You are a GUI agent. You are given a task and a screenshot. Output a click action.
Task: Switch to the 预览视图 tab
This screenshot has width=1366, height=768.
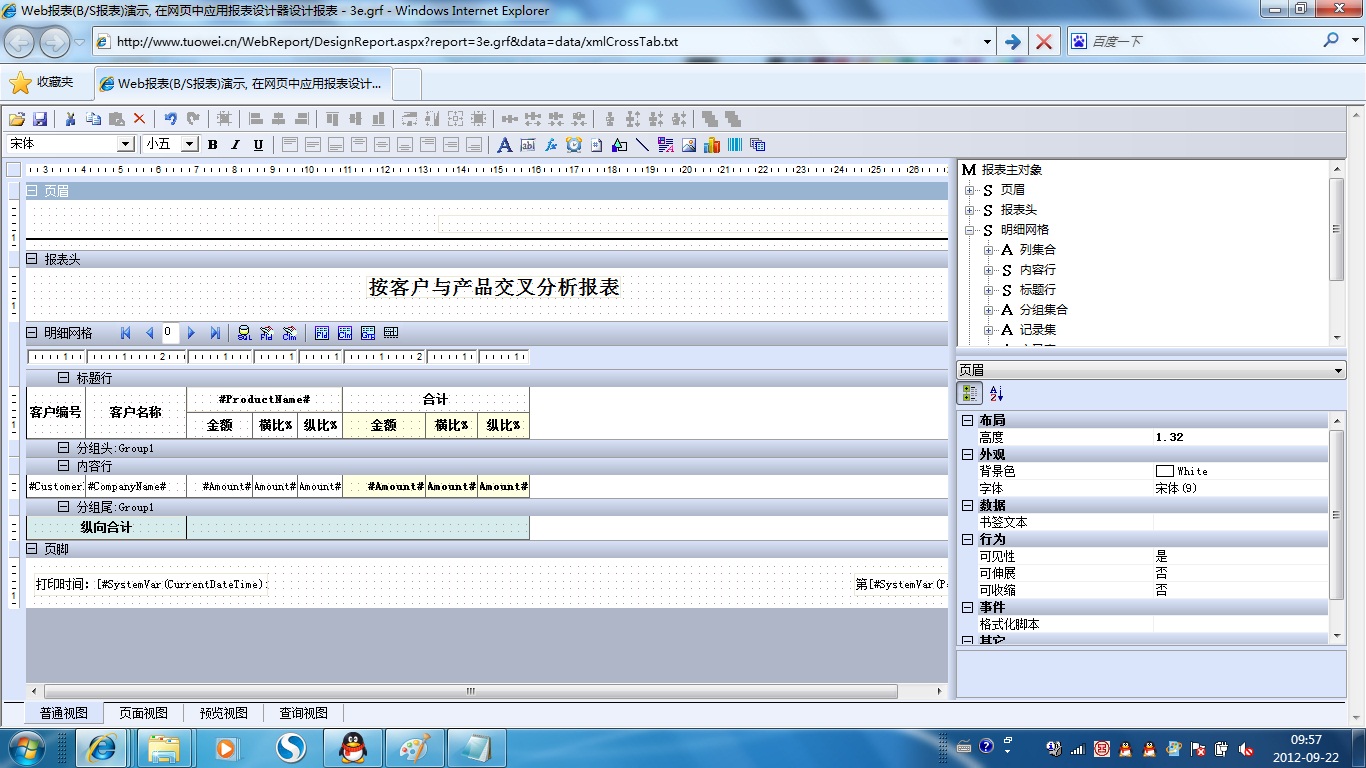(223, 713)
